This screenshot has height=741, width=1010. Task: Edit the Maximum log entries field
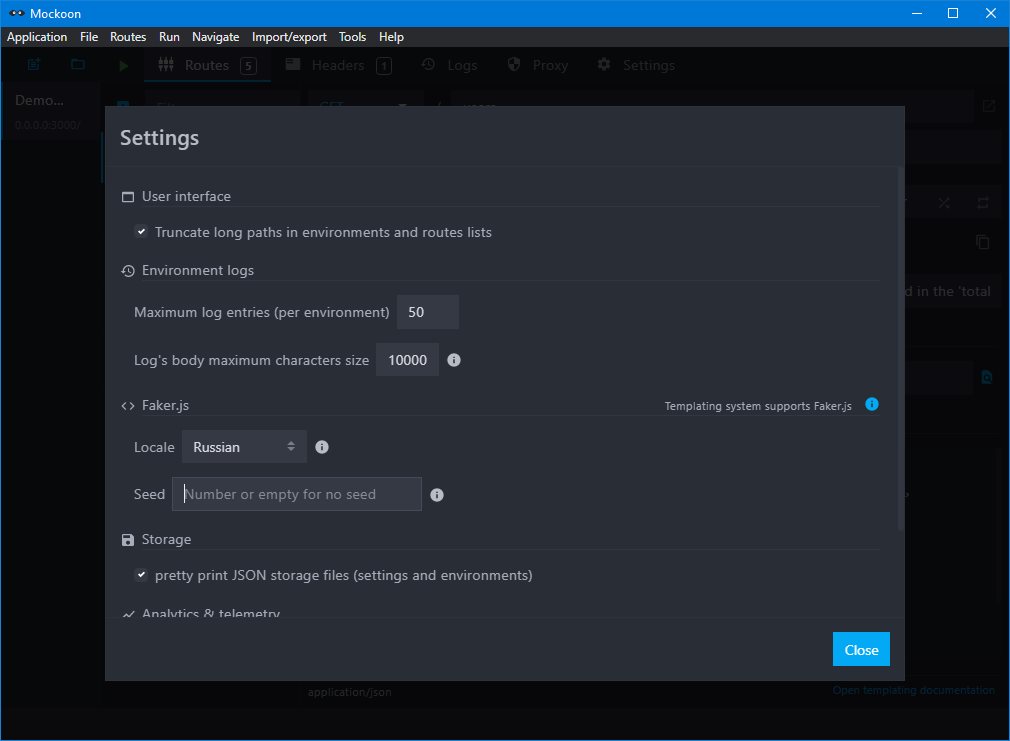coord(428,312)
